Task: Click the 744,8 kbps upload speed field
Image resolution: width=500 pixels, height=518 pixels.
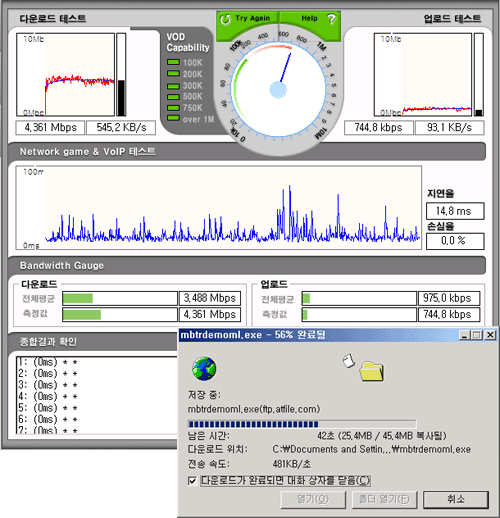Action: 379,128
